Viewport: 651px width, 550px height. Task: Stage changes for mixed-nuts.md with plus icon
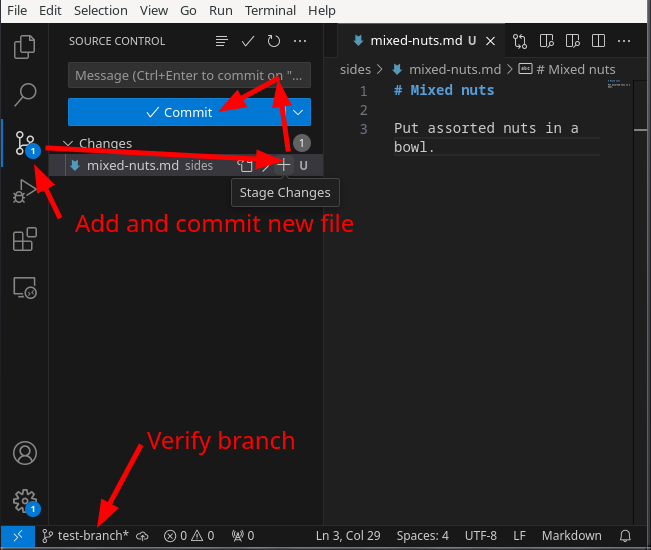[283, 165]
